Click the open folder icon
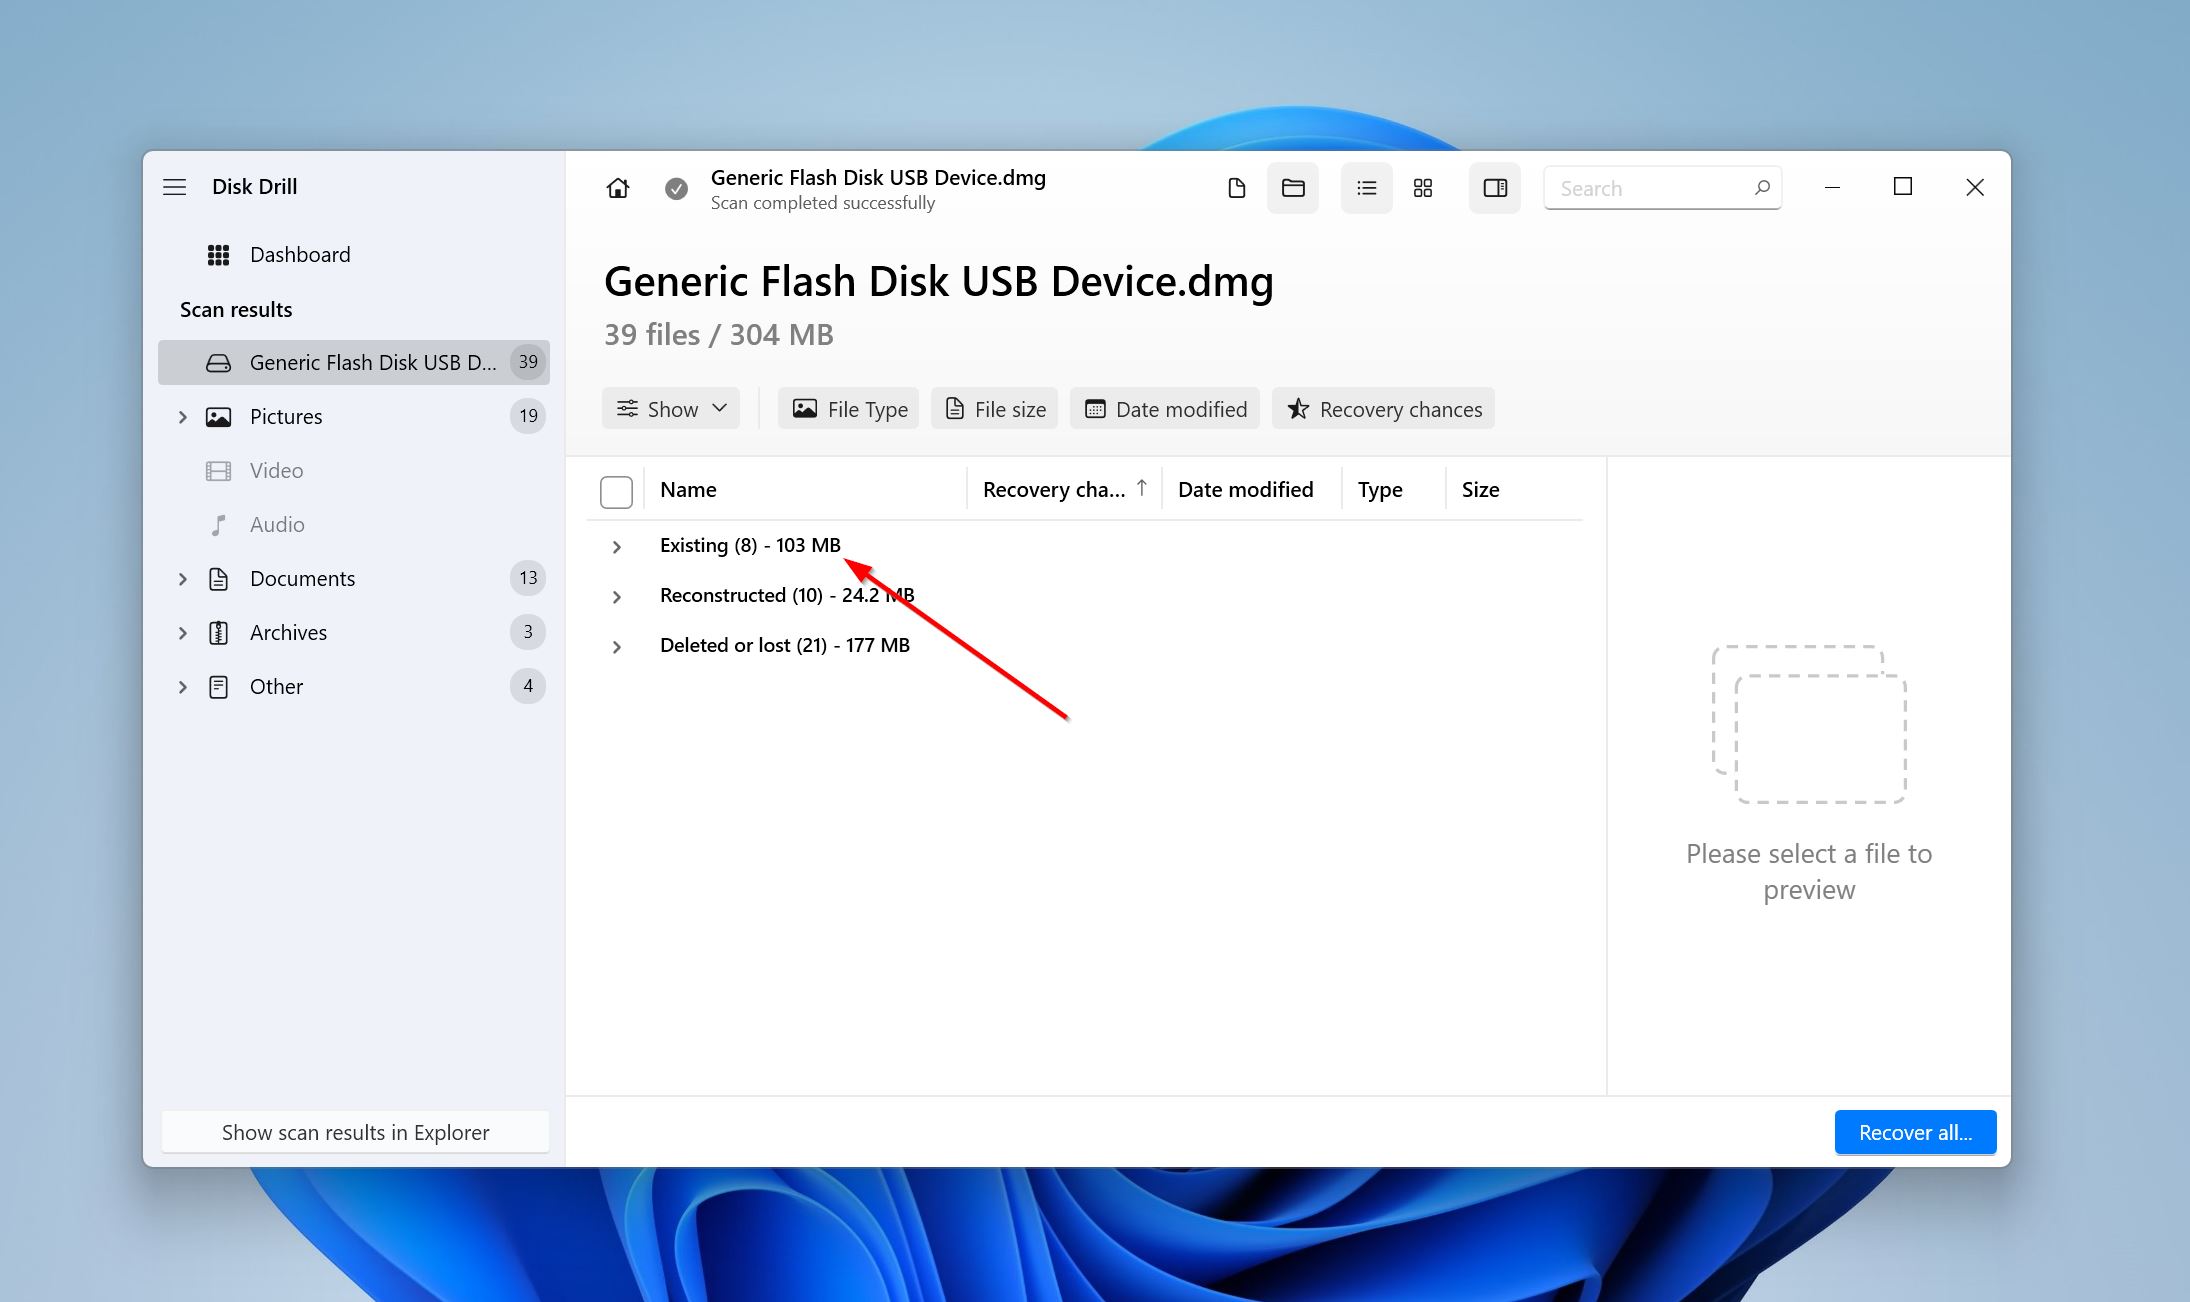This screenshot has width=2190, height=1302. 1296,188
